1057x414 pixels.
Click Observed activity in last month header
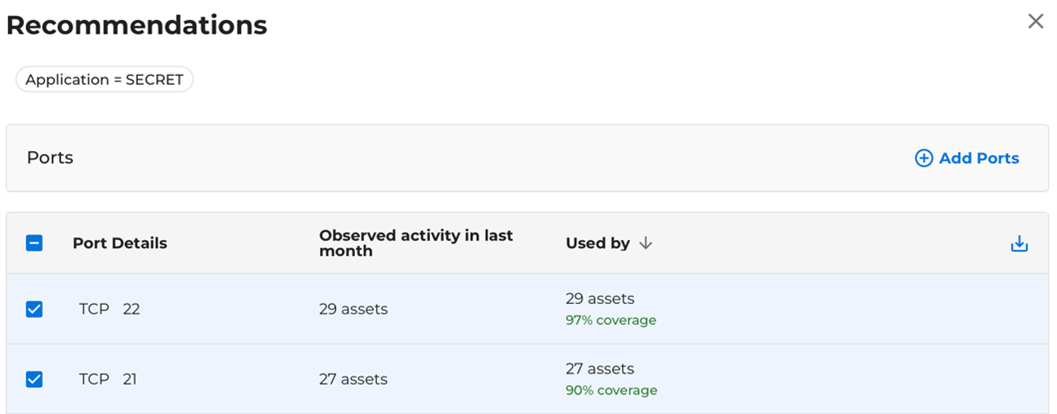[415, 243]
